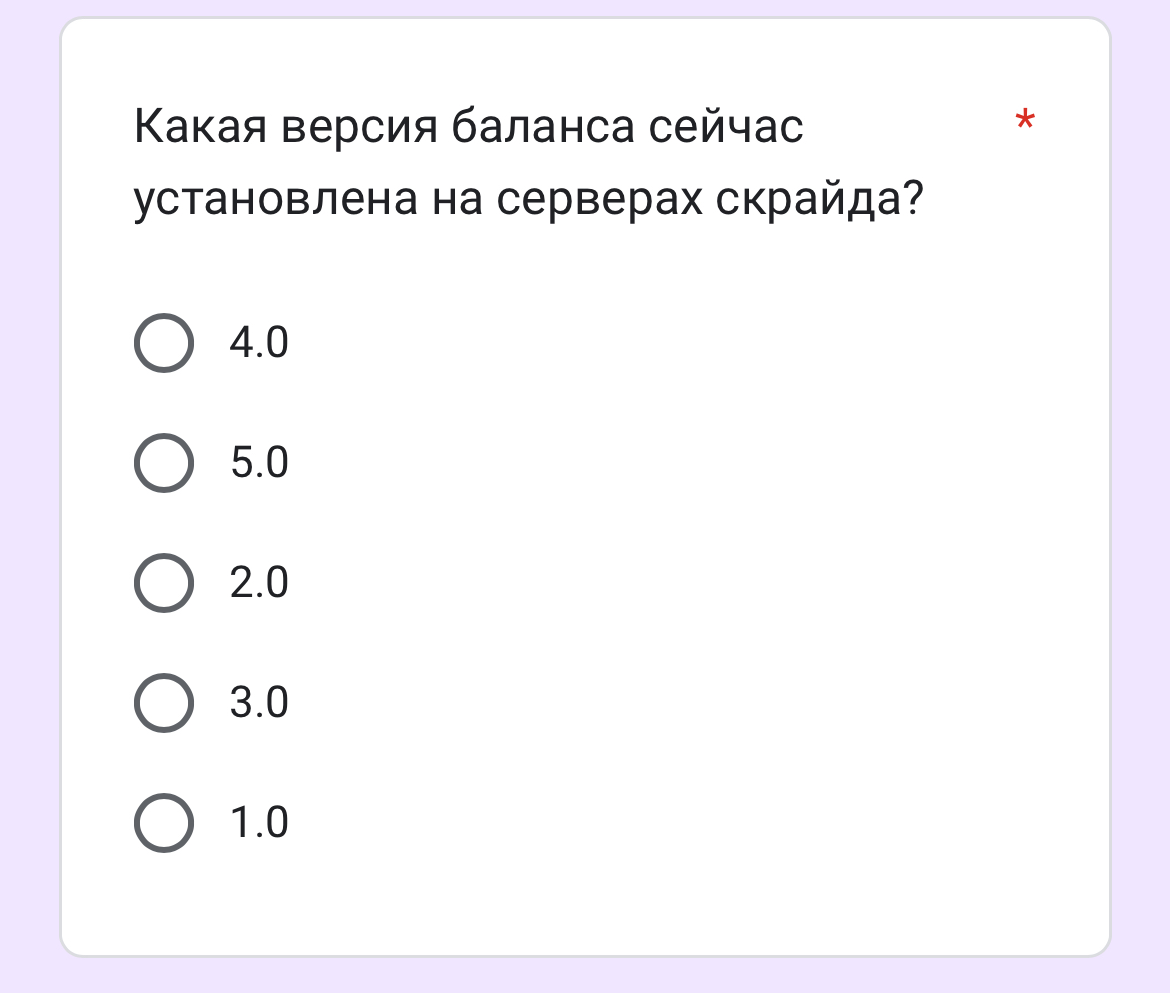Click the "5.0" answer label text

(259, 463)
